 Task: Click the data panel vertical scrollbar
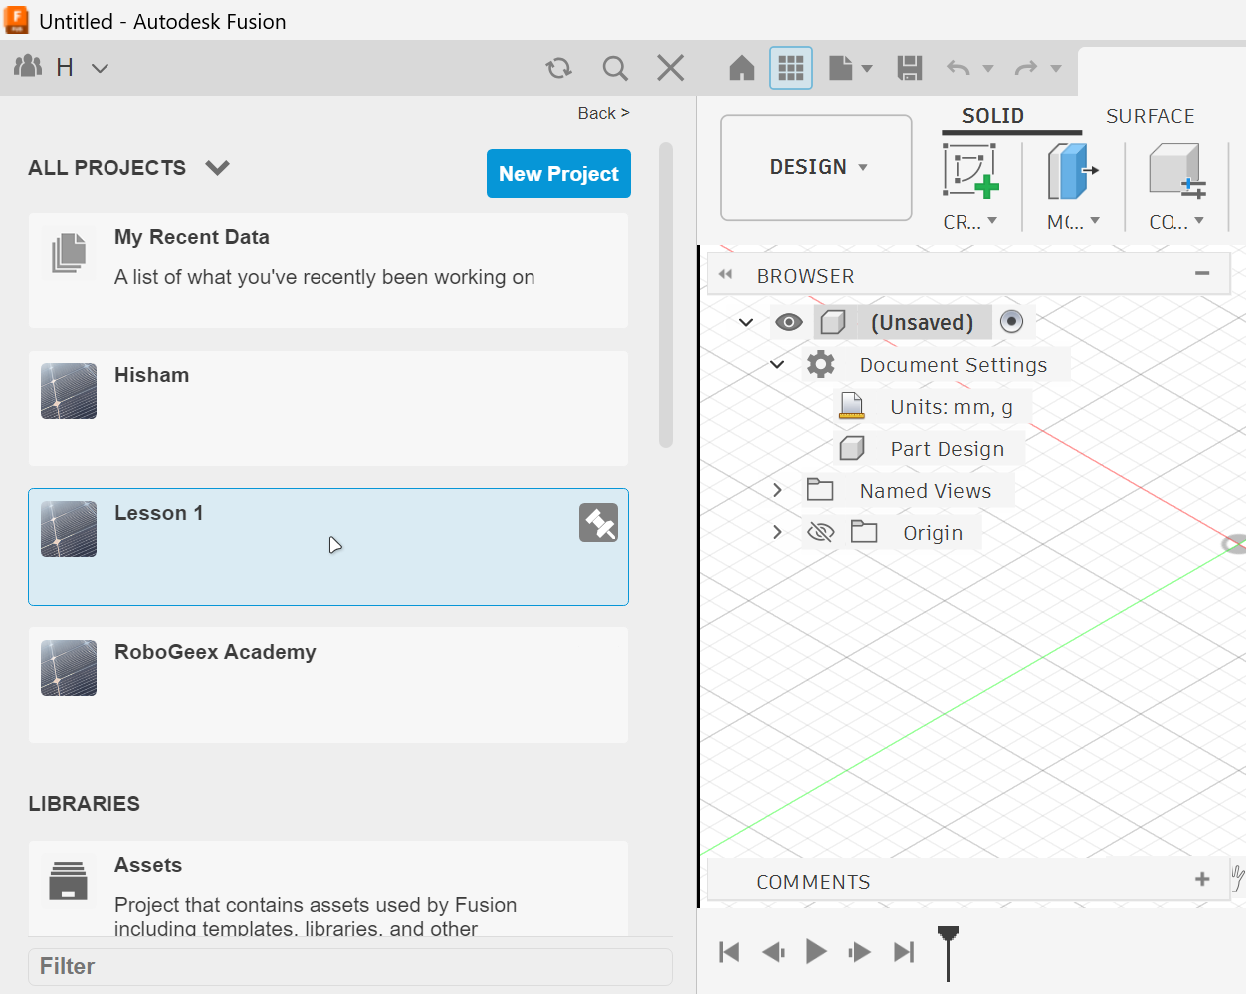pyautogui.click(x=666, y=295)
